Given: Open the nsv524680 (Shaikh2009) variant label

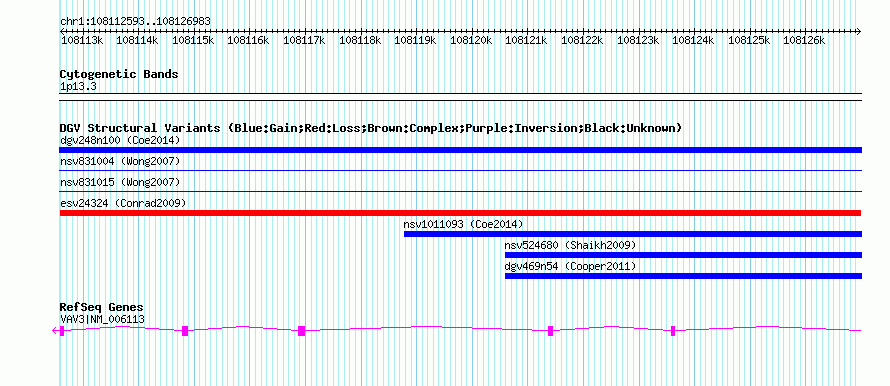Looking at the screenshot, I should point(570,245).
